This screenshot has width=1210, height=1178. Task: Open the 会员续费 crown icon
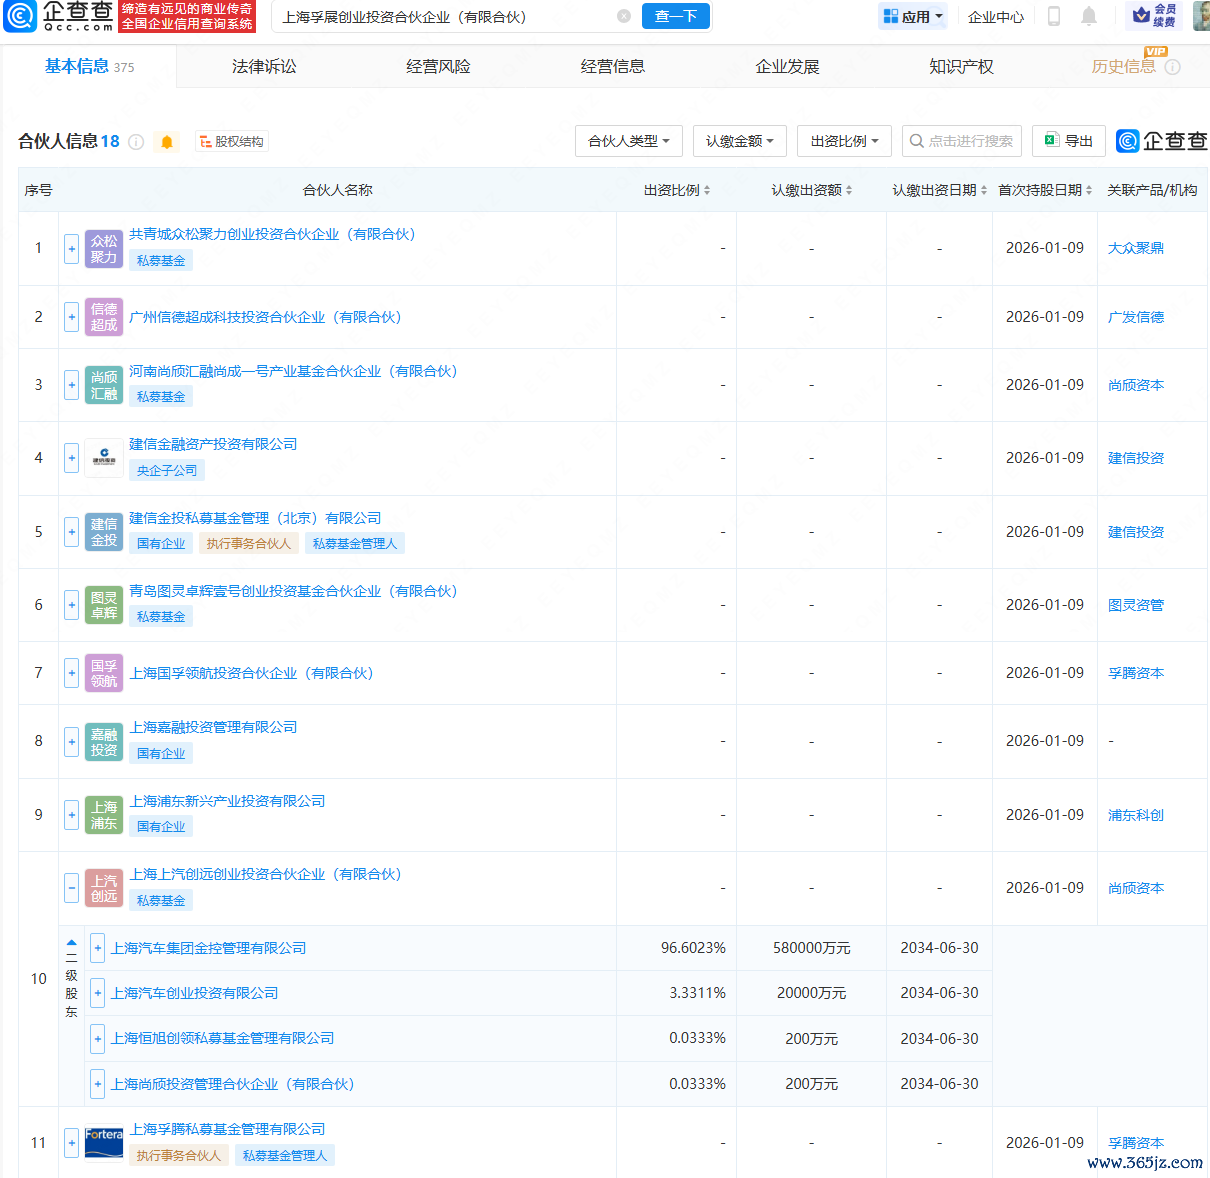point(1153,16)
